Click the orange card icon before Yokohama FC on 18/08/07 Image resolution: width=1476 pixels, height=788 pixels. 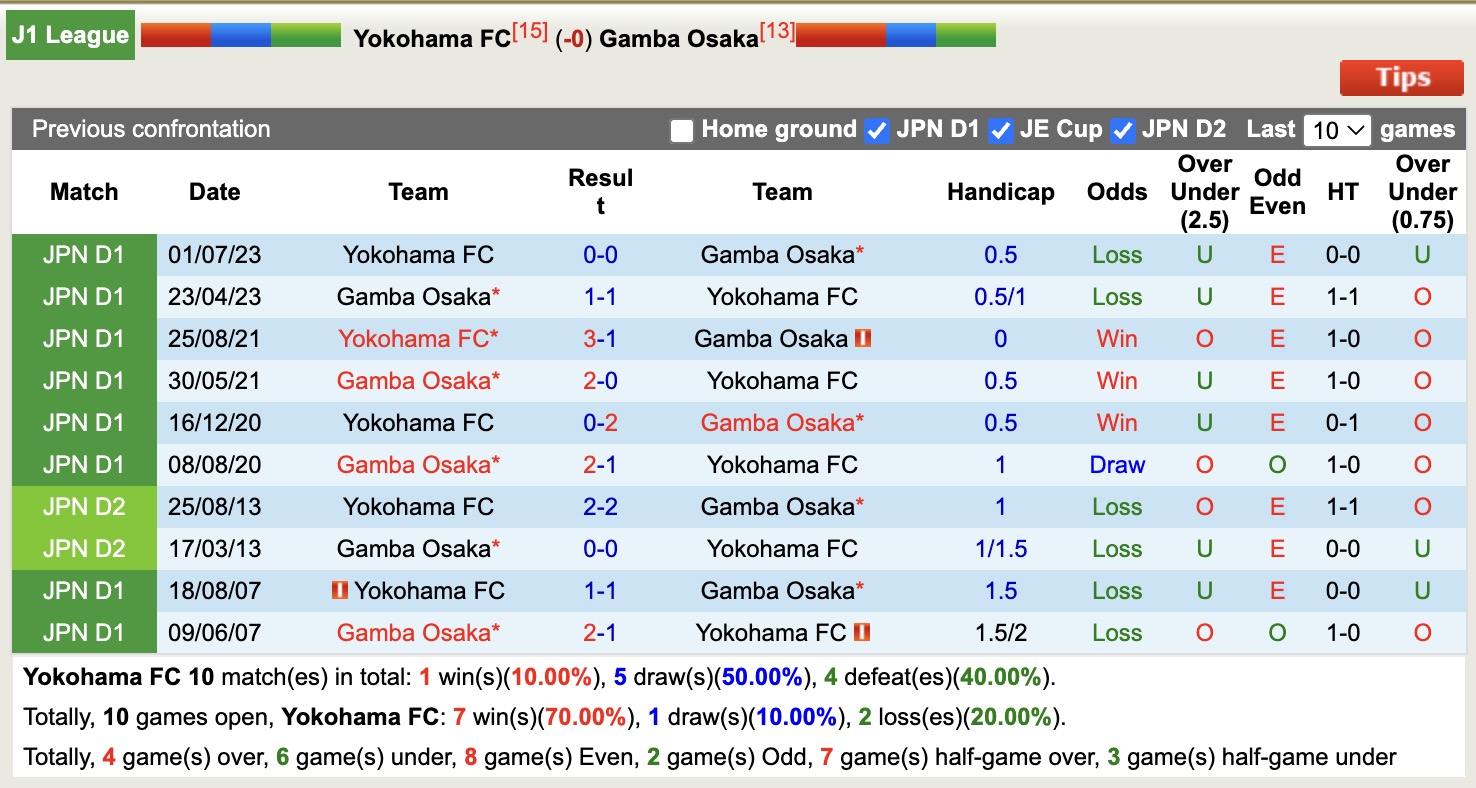point(340,590)
